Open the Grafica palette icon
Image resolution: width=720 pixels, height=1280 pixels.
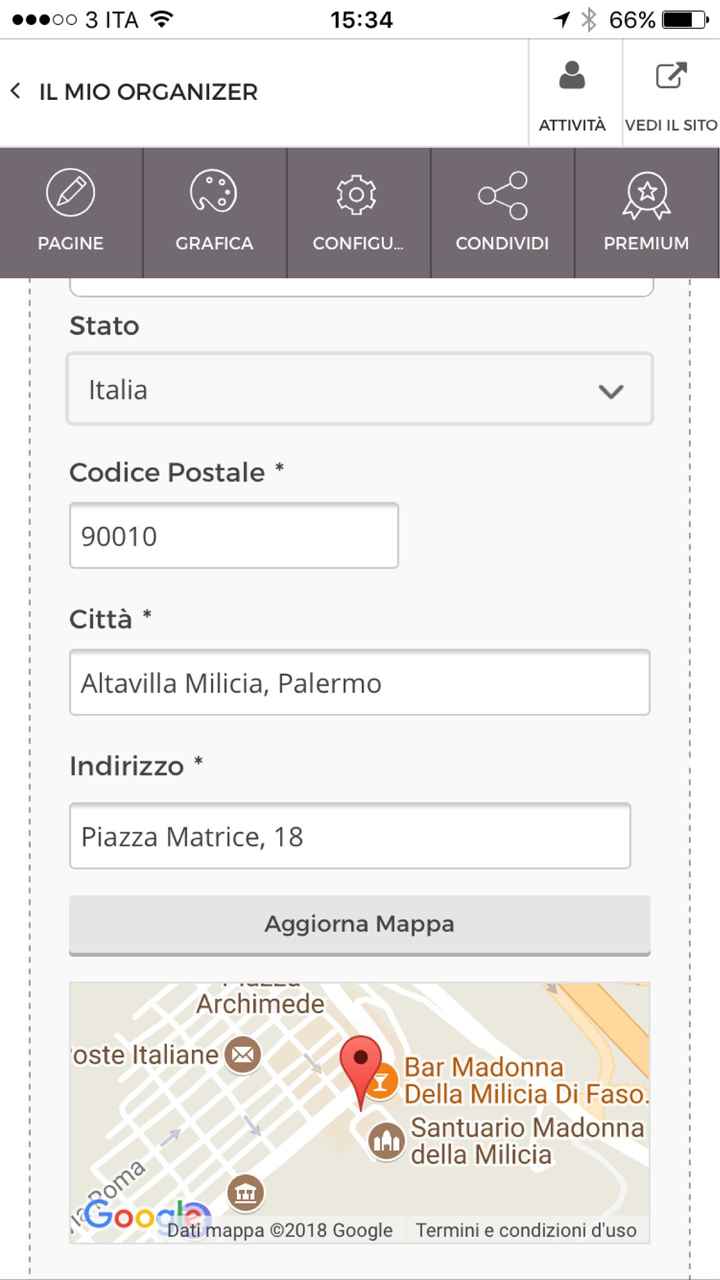214,193
